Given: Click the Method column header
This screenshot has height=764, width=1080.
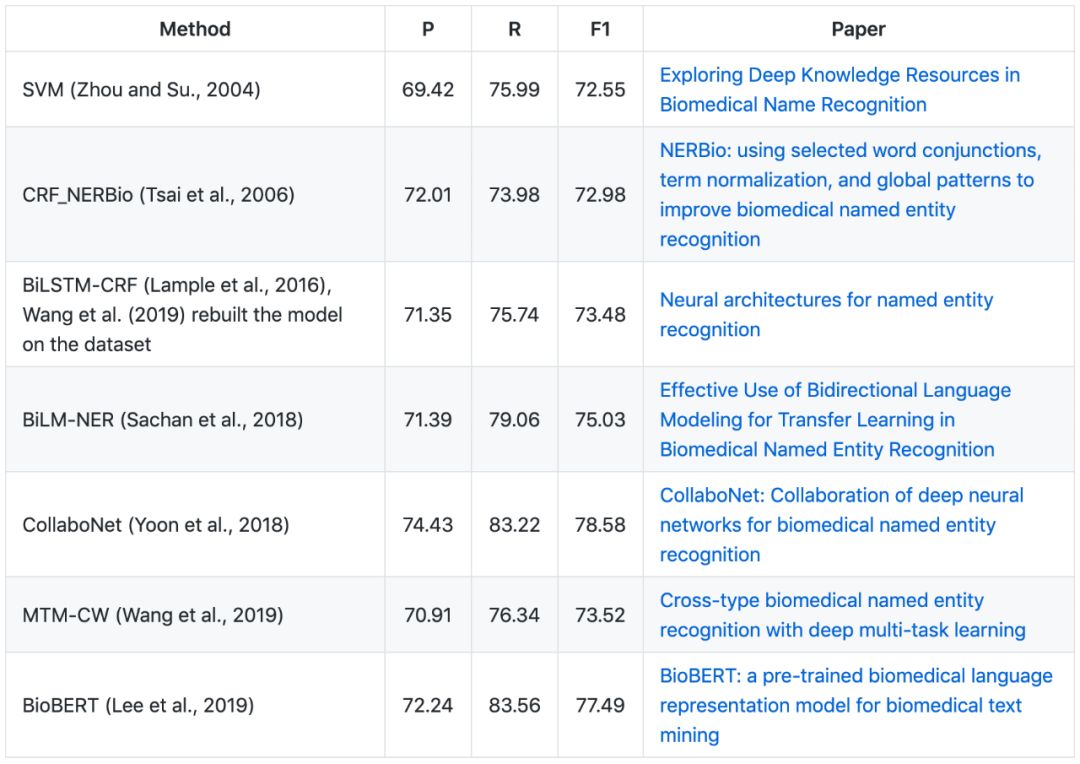Looking at the screenshot, I should (x=195, y=30).
